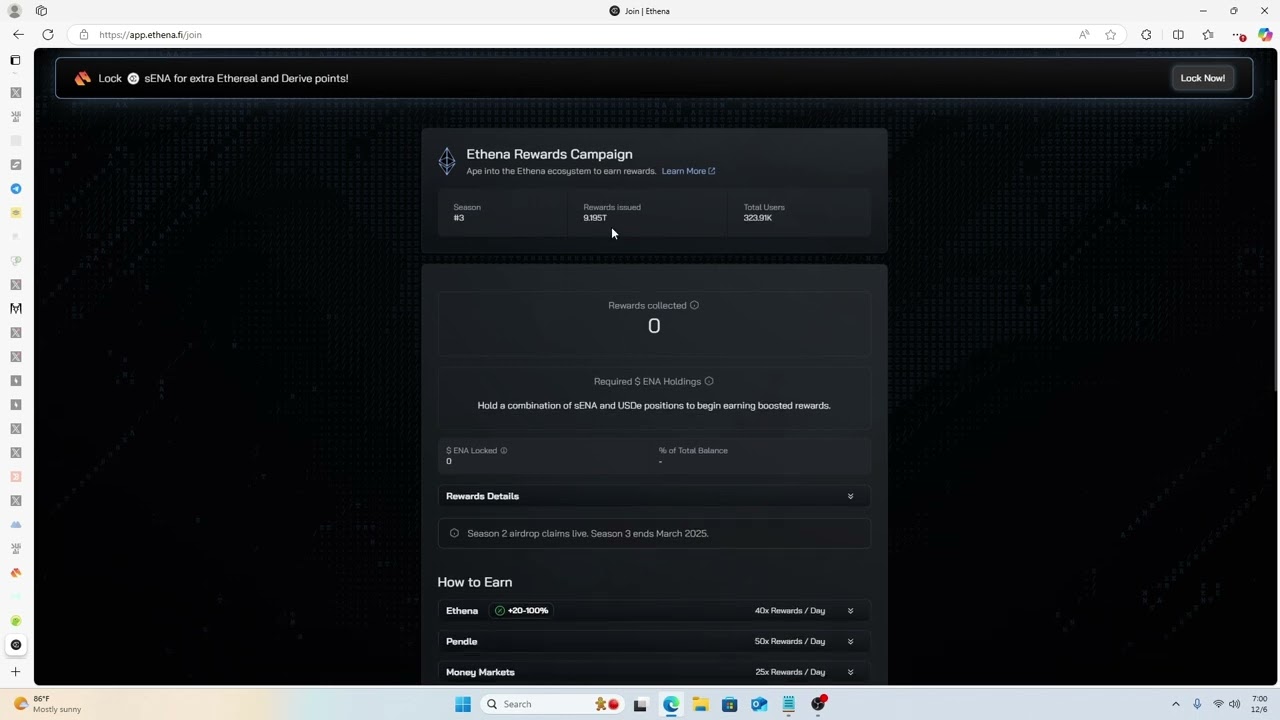The width and height of the screenshot is (1280, 720).
Task: Open the workspaces icon in title bar
Action: tap(41, 10)
